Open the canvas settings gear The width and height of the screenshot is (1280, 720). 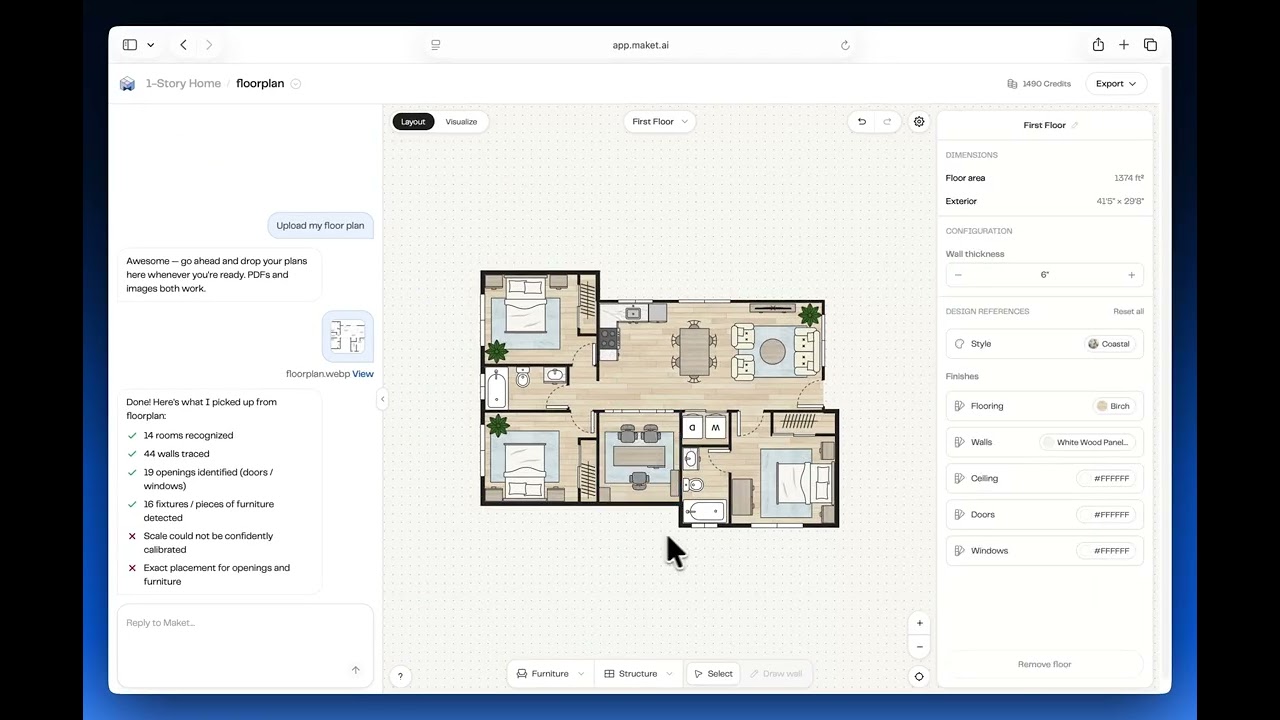pos(919,122)
